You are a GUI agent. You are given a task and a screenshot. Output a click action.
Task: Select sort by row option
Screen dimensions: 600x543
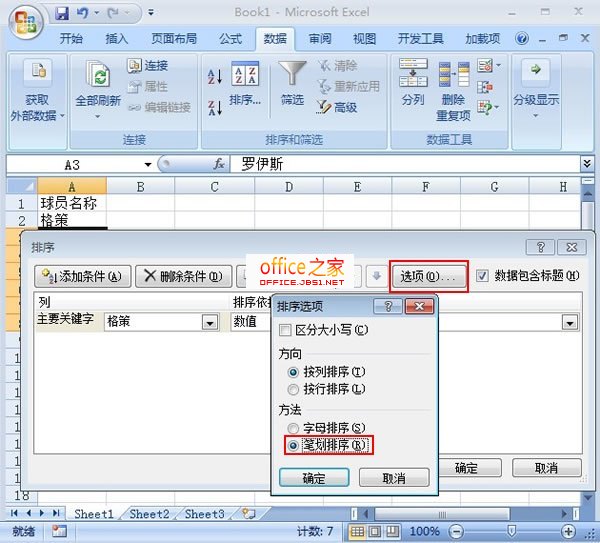(293, 390)
